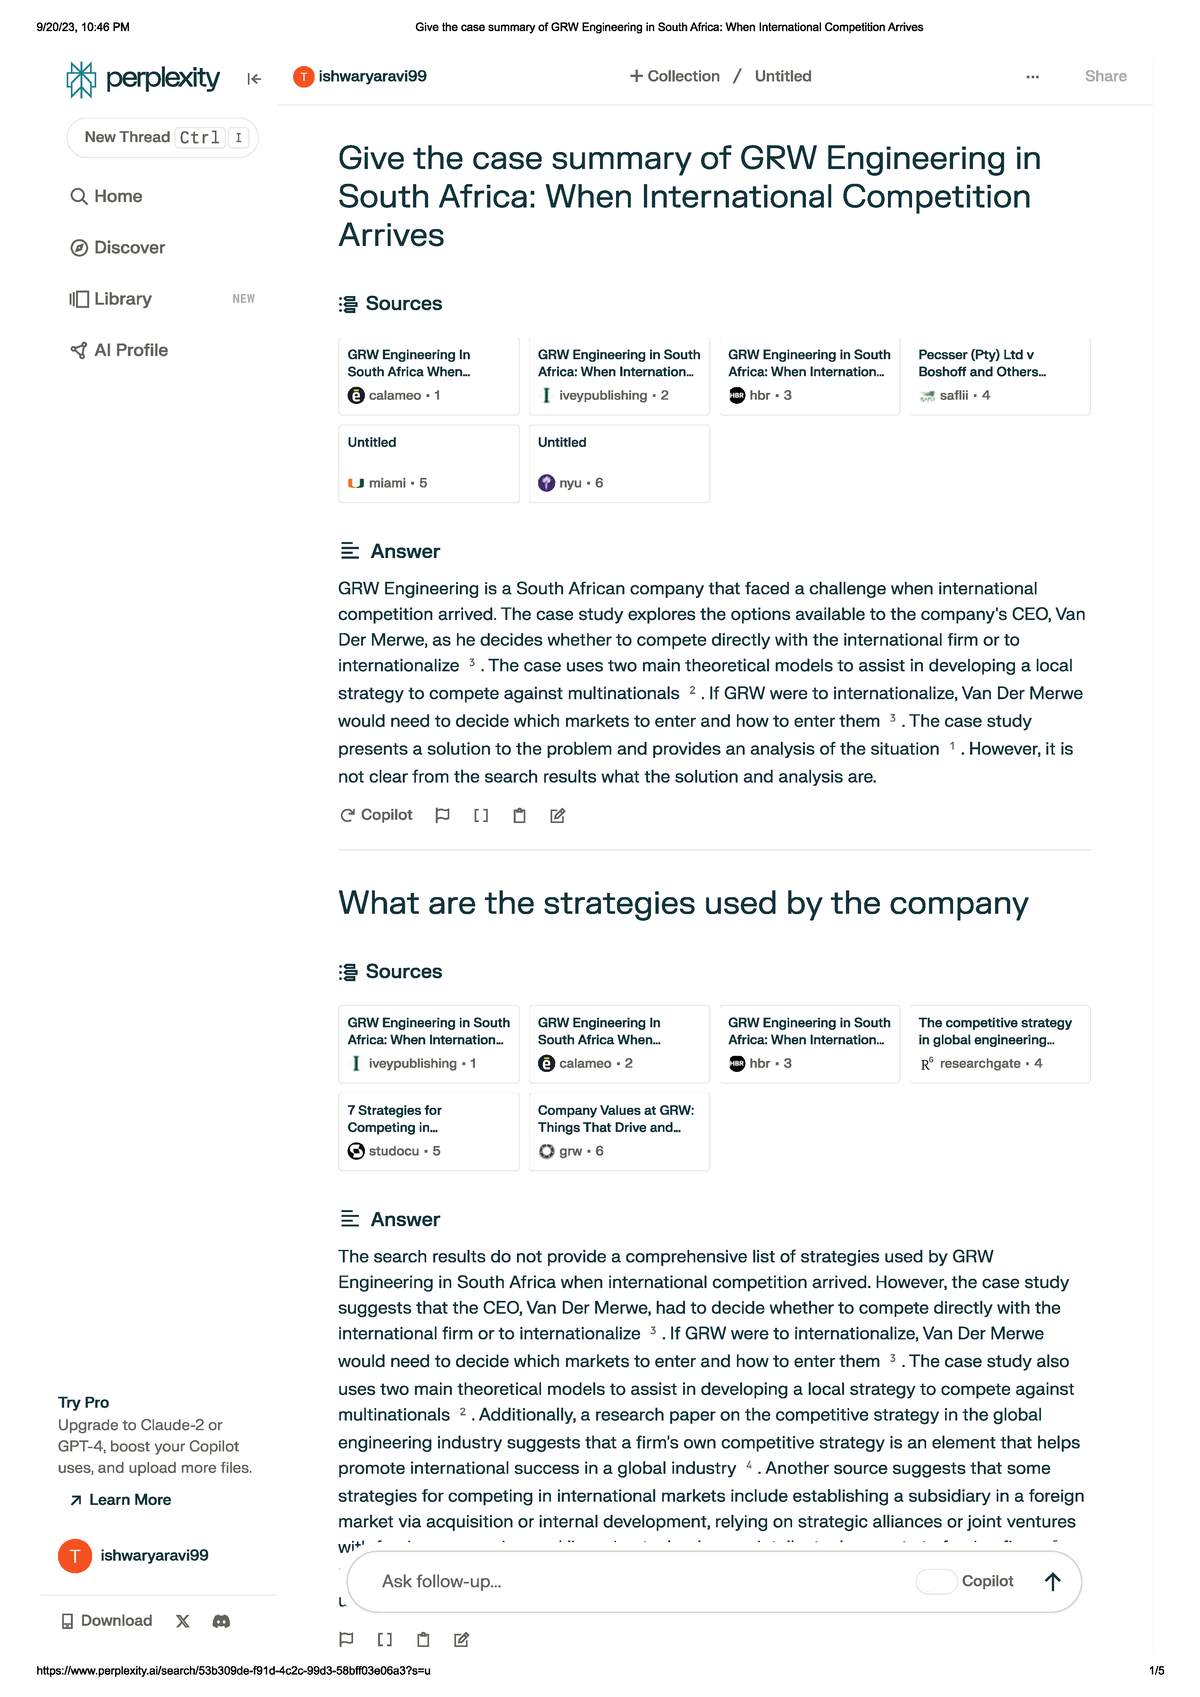Screen dimensions: 1200x1697
Task: Open the ivey publishing source card
Action: (618, 375)
